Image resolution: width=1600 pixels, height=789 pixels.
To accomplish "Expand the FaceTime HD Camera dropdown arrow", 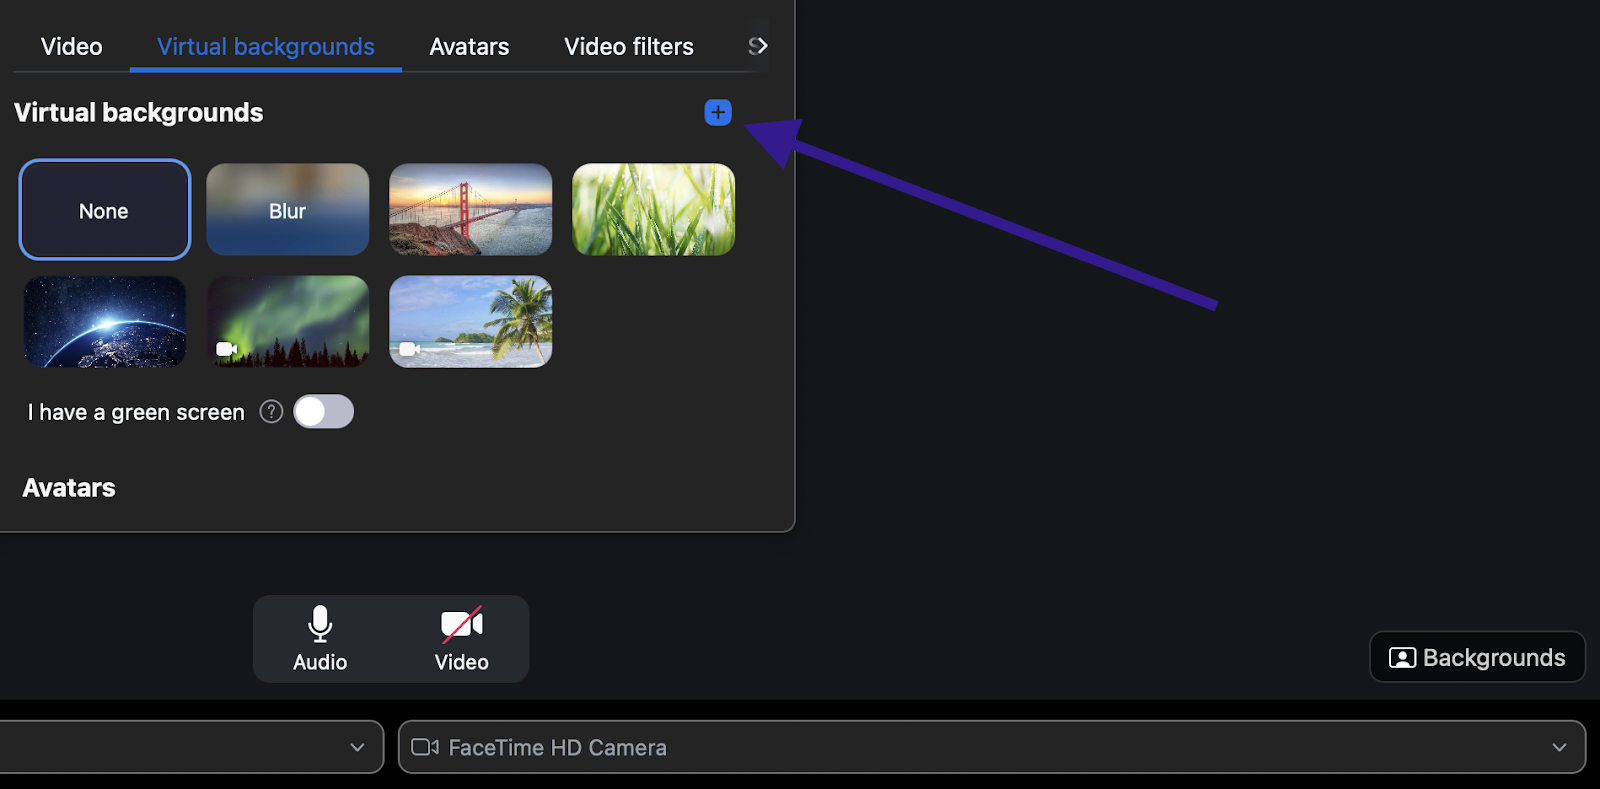I will click(1559, 747).
